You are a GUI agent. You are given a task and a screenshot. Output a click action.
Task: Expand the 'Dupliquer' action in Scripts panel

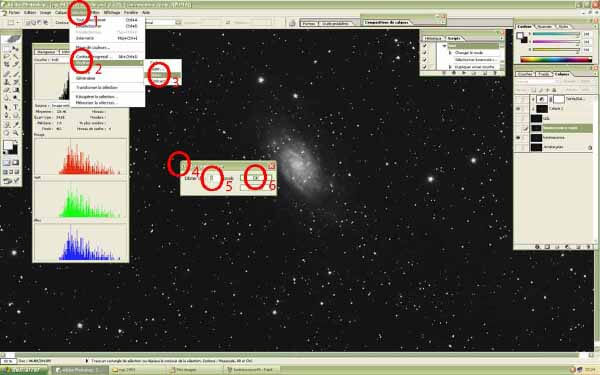[450, 67]
